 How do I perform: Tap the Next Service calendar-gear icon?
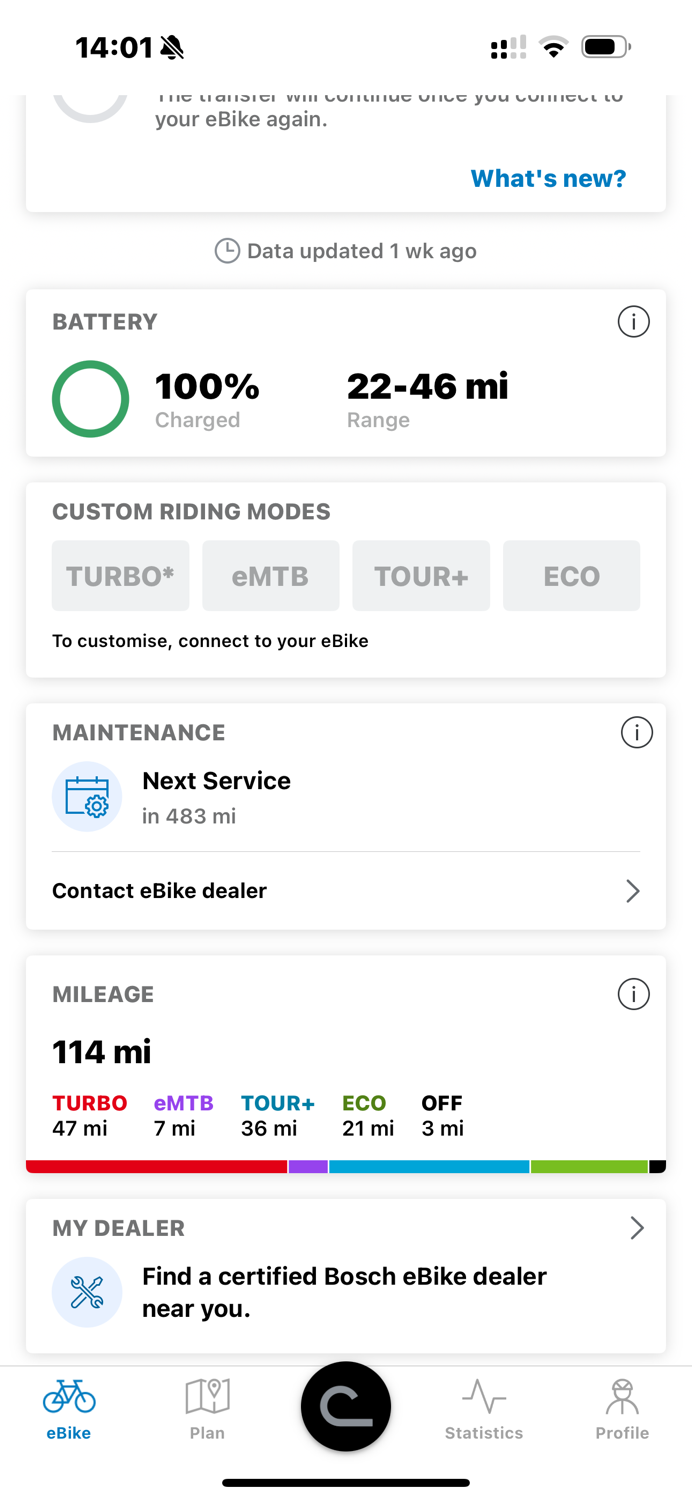[x=87, y=797]
